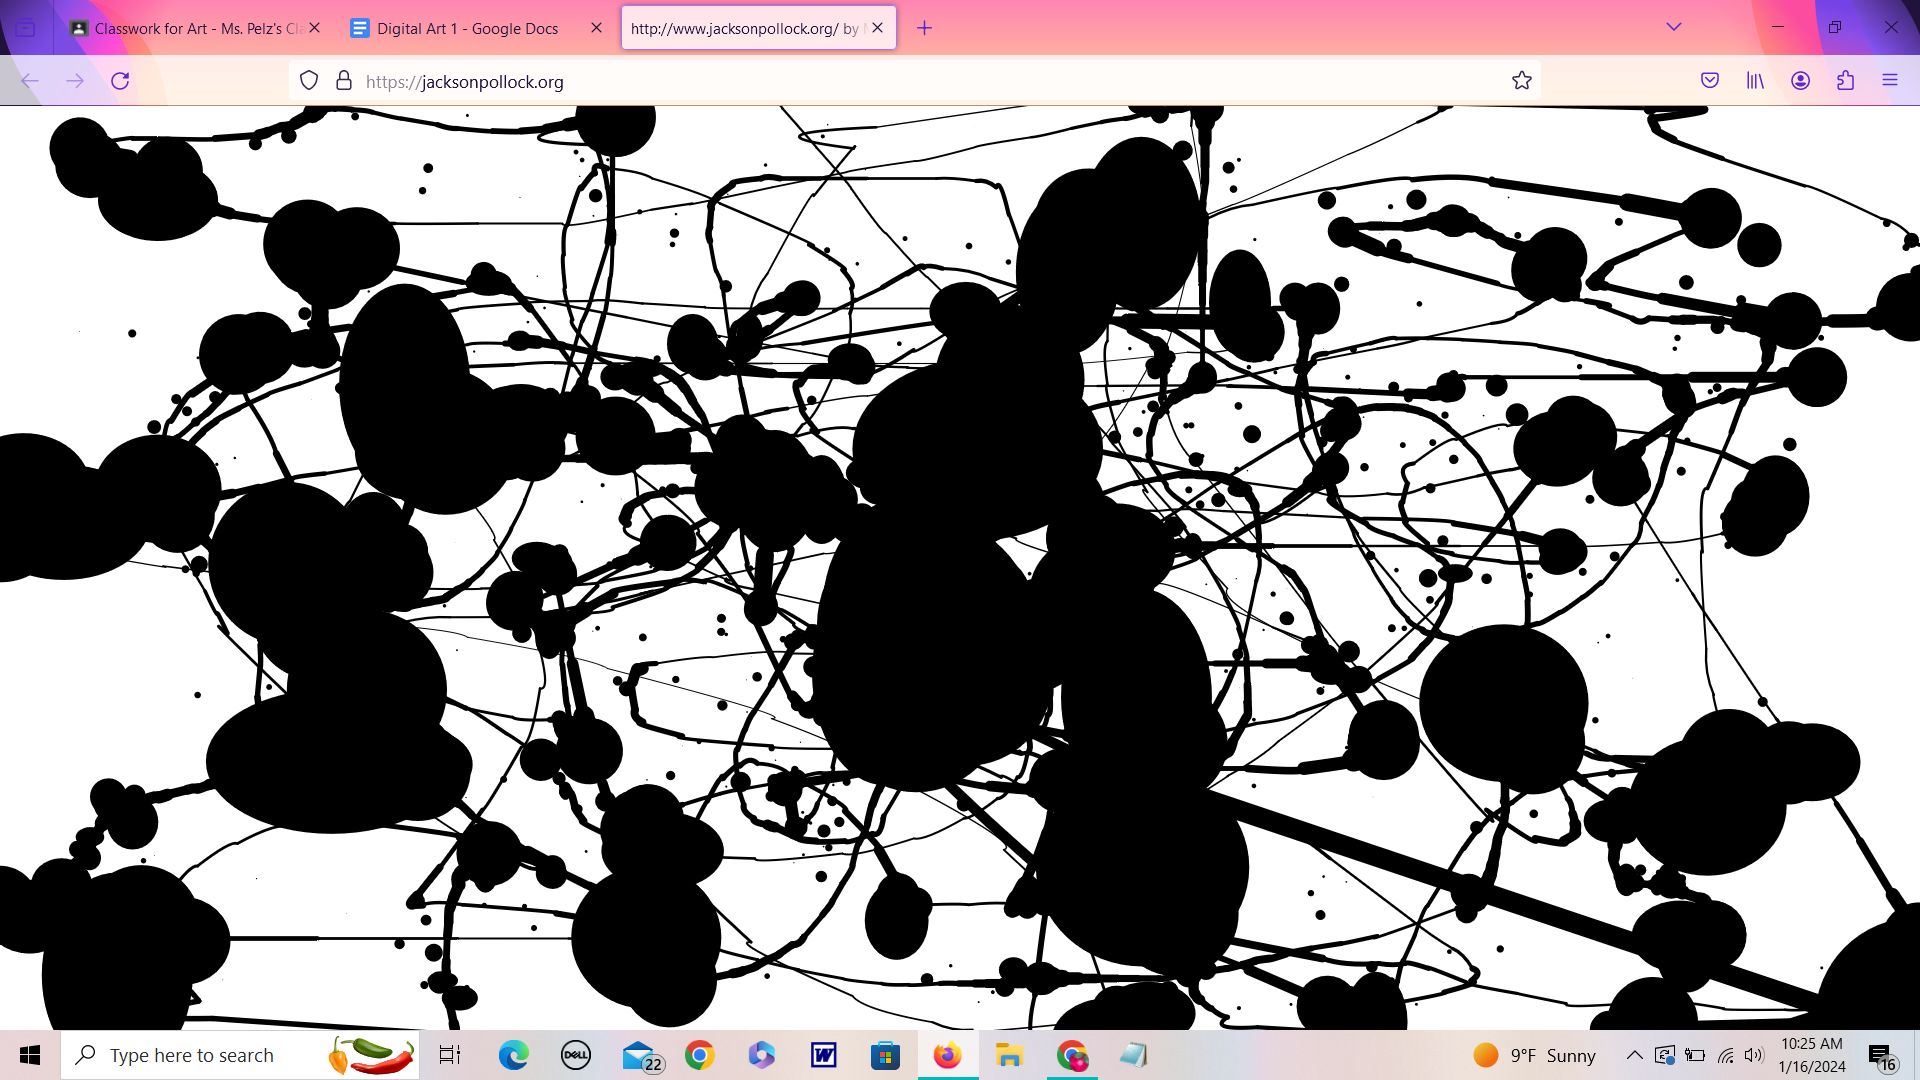Image resolution: width=1920 pixels, height=1080 pixels.
Task: Open Microsoft Word from taskbar
Action: point(823,1055)
